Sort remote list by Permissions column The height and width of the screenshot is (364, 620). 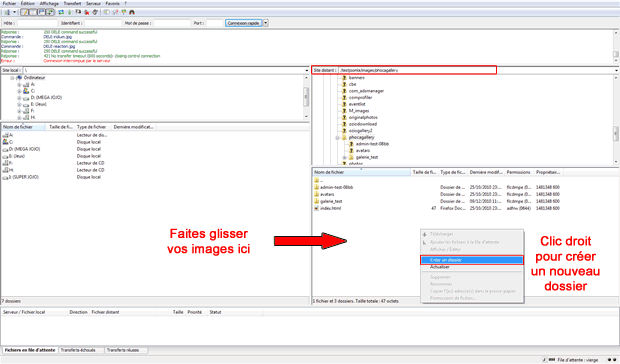pos(518,172)
